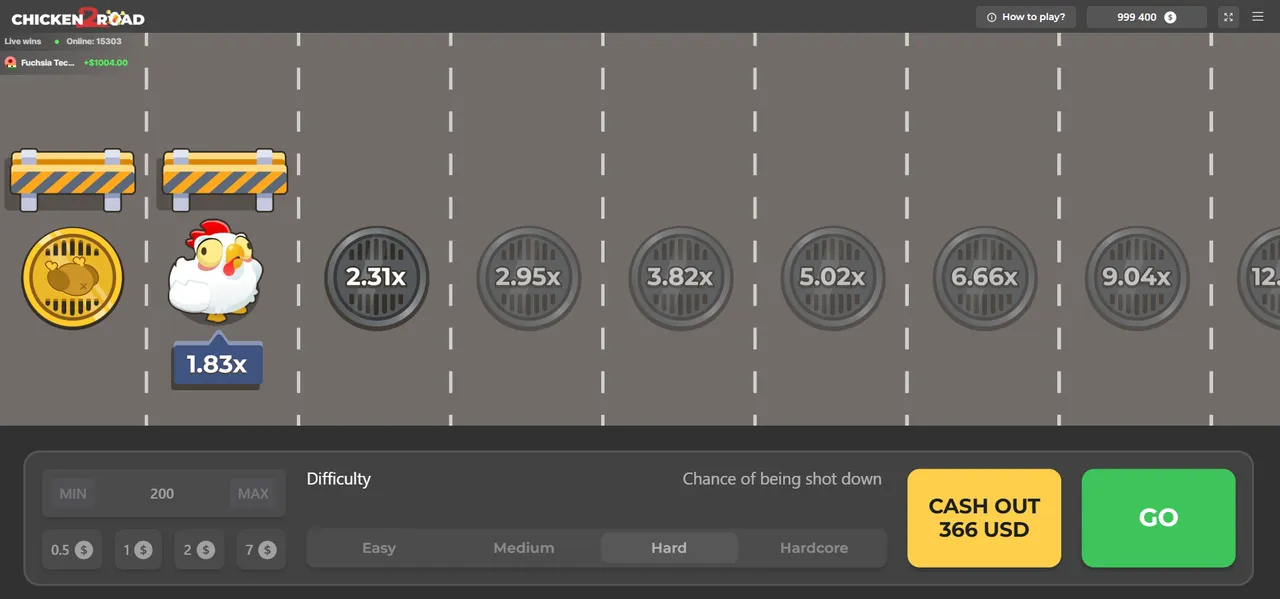This screenshot has height=599, width=1280.
Task: Set bet to MAX
Action: 253,493
